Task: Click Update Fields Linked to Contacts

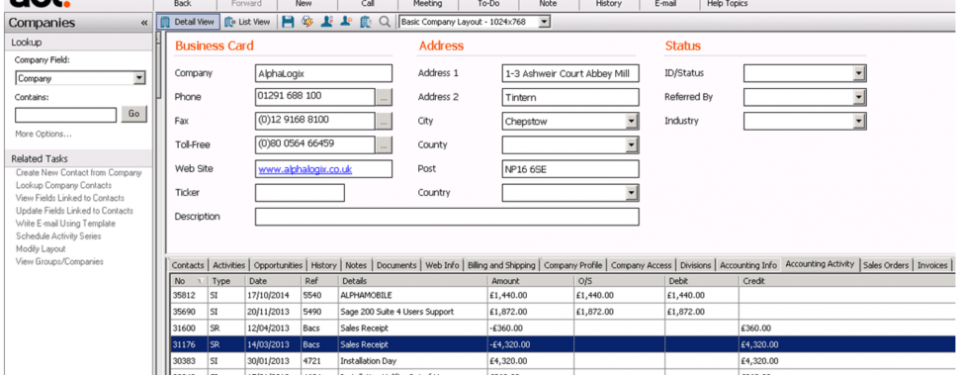Action: [74, 211]
